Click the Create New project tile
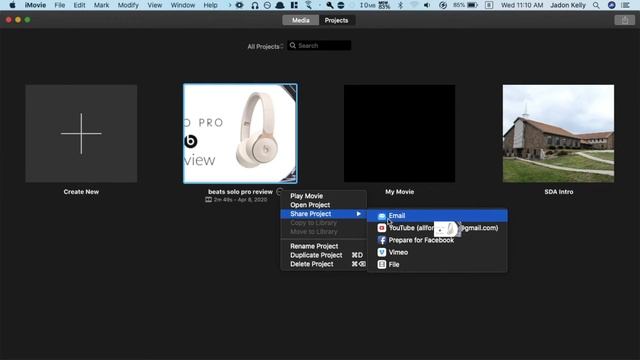640x360 pixels. point(81,133)
